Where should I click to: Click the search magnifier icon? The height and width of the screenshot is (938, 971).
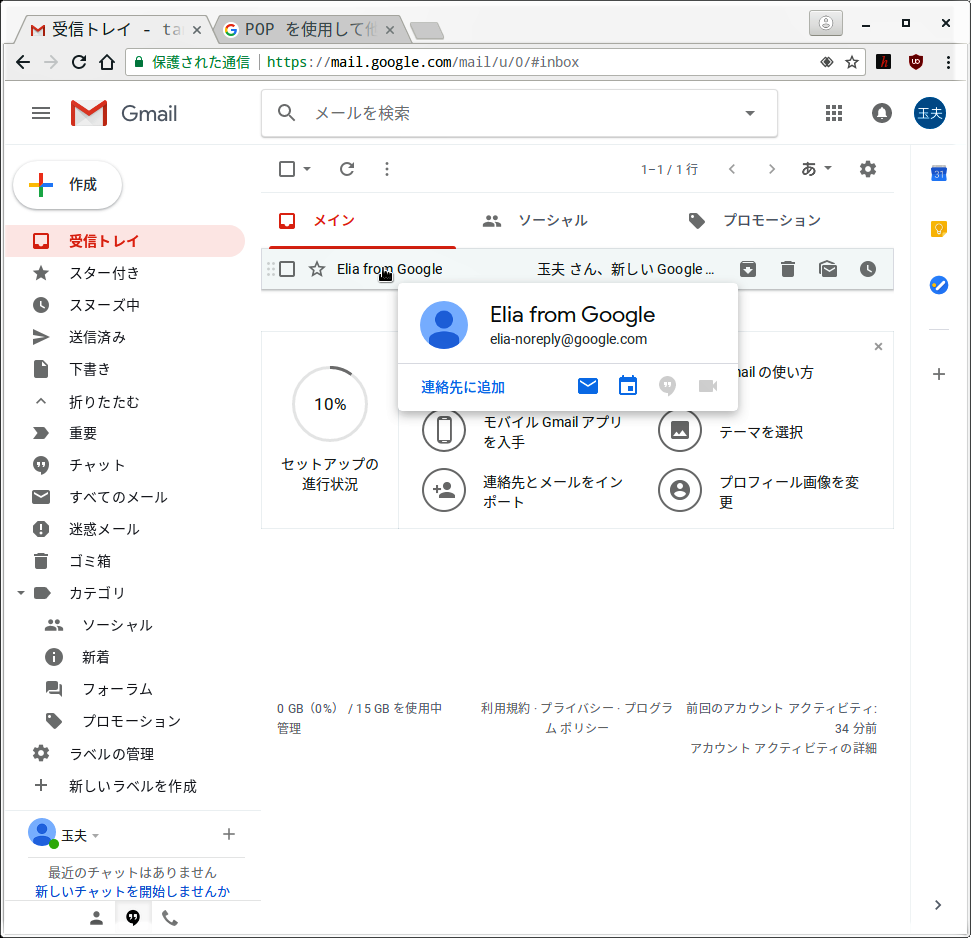[x=285, y=113]
